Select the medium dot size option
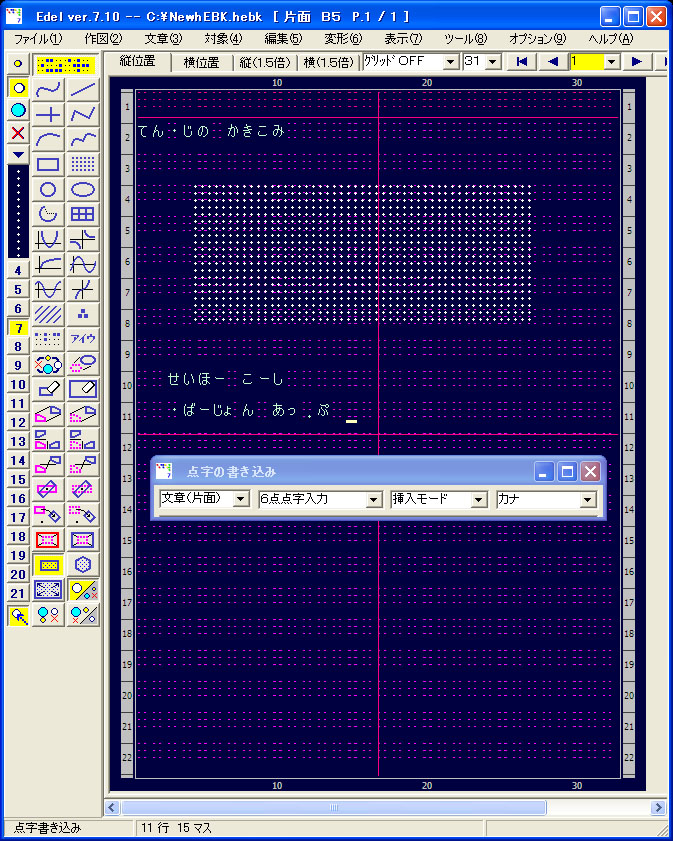The image size is (673, 841). tap(17, 87)
